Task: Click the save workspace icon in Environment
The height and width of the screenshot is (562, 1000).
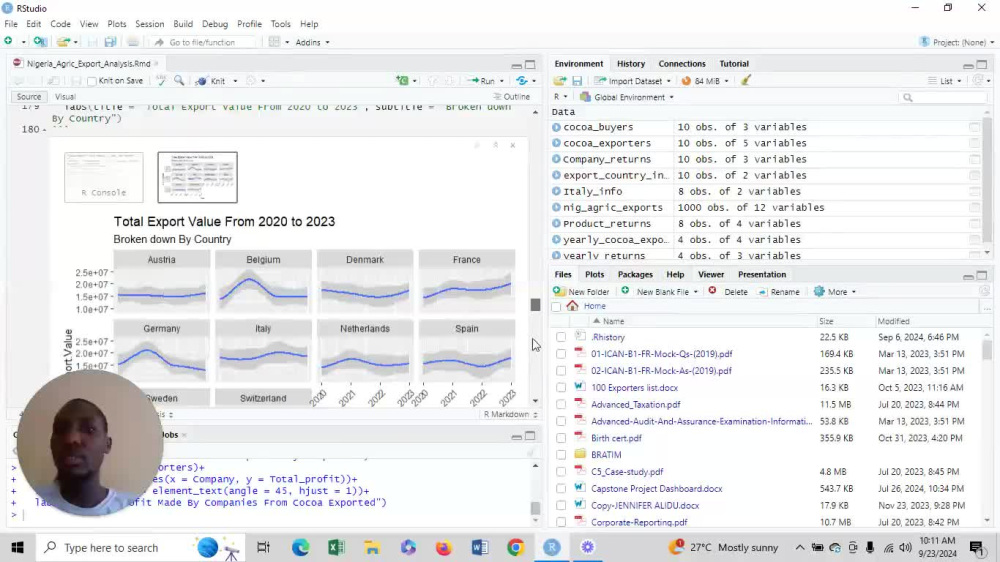Action: tap(577, 81)
